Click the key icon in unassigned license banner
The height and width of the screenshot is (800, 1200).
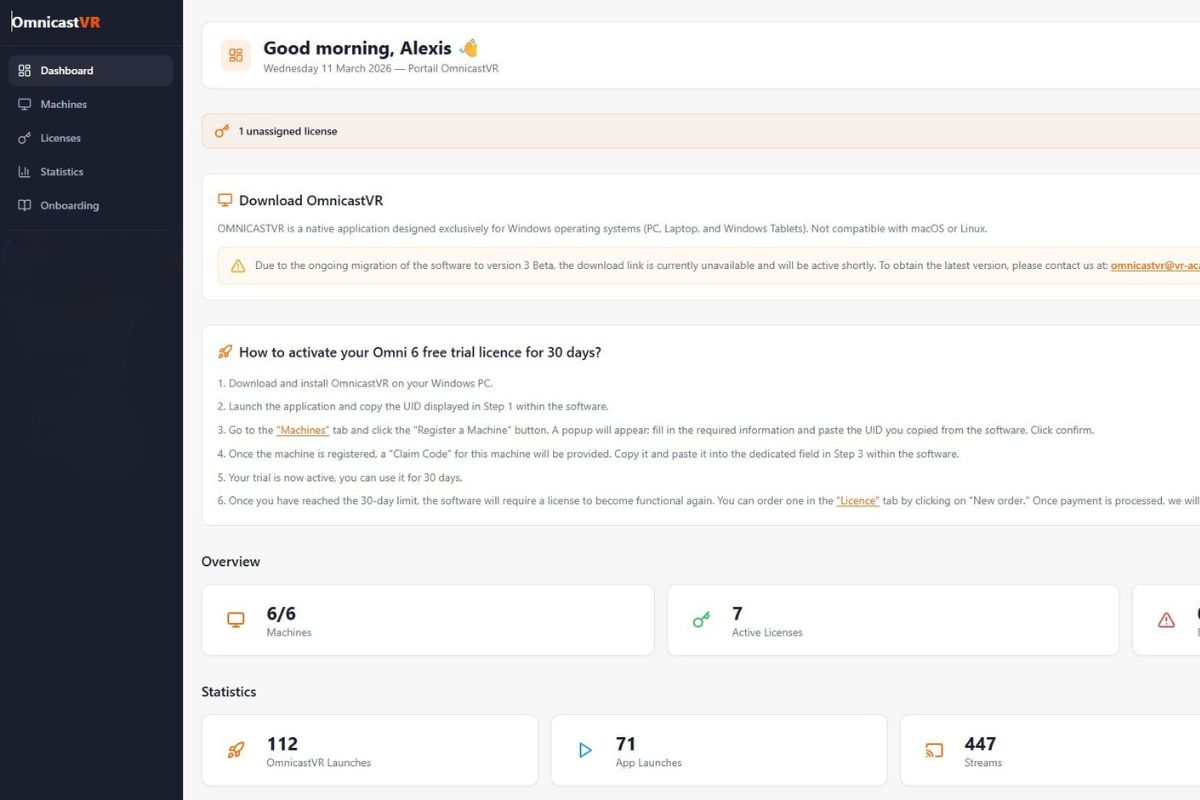click(222, 131)
